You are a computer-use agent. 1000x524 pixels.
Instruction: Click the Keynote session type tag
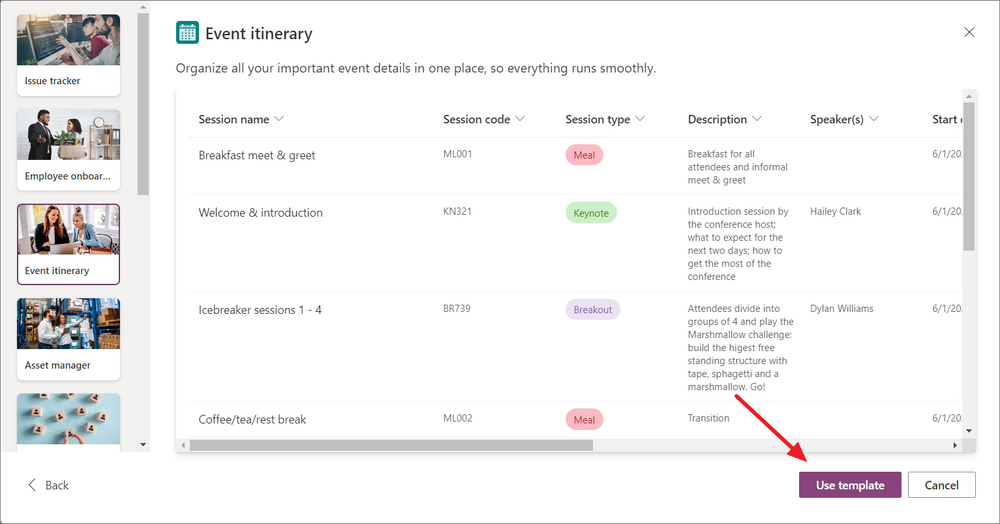click(591, 213)
